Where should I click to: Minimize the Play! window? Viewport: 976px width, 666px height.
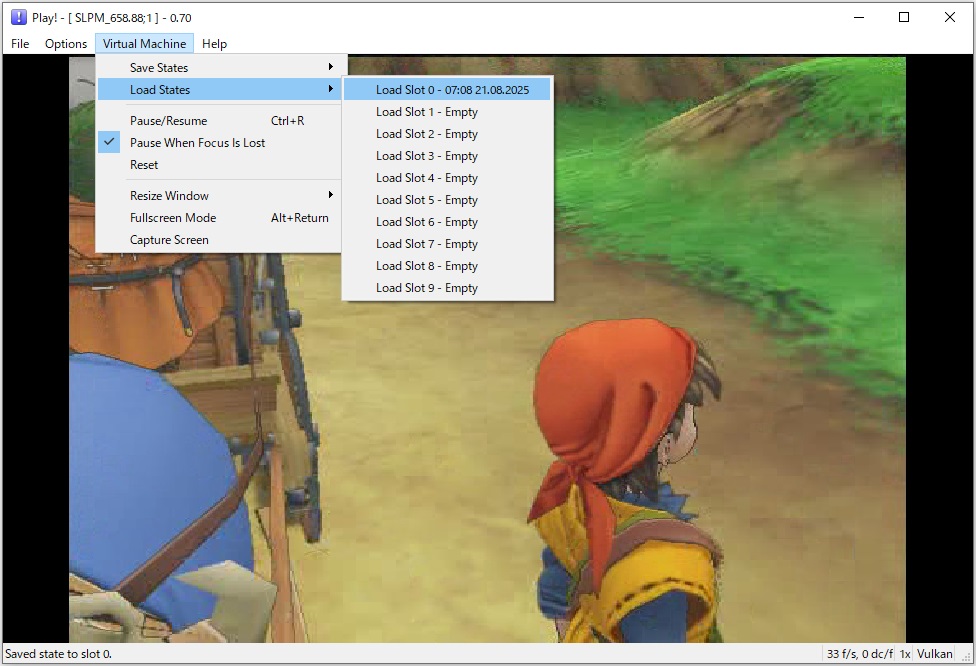(859, 17)
